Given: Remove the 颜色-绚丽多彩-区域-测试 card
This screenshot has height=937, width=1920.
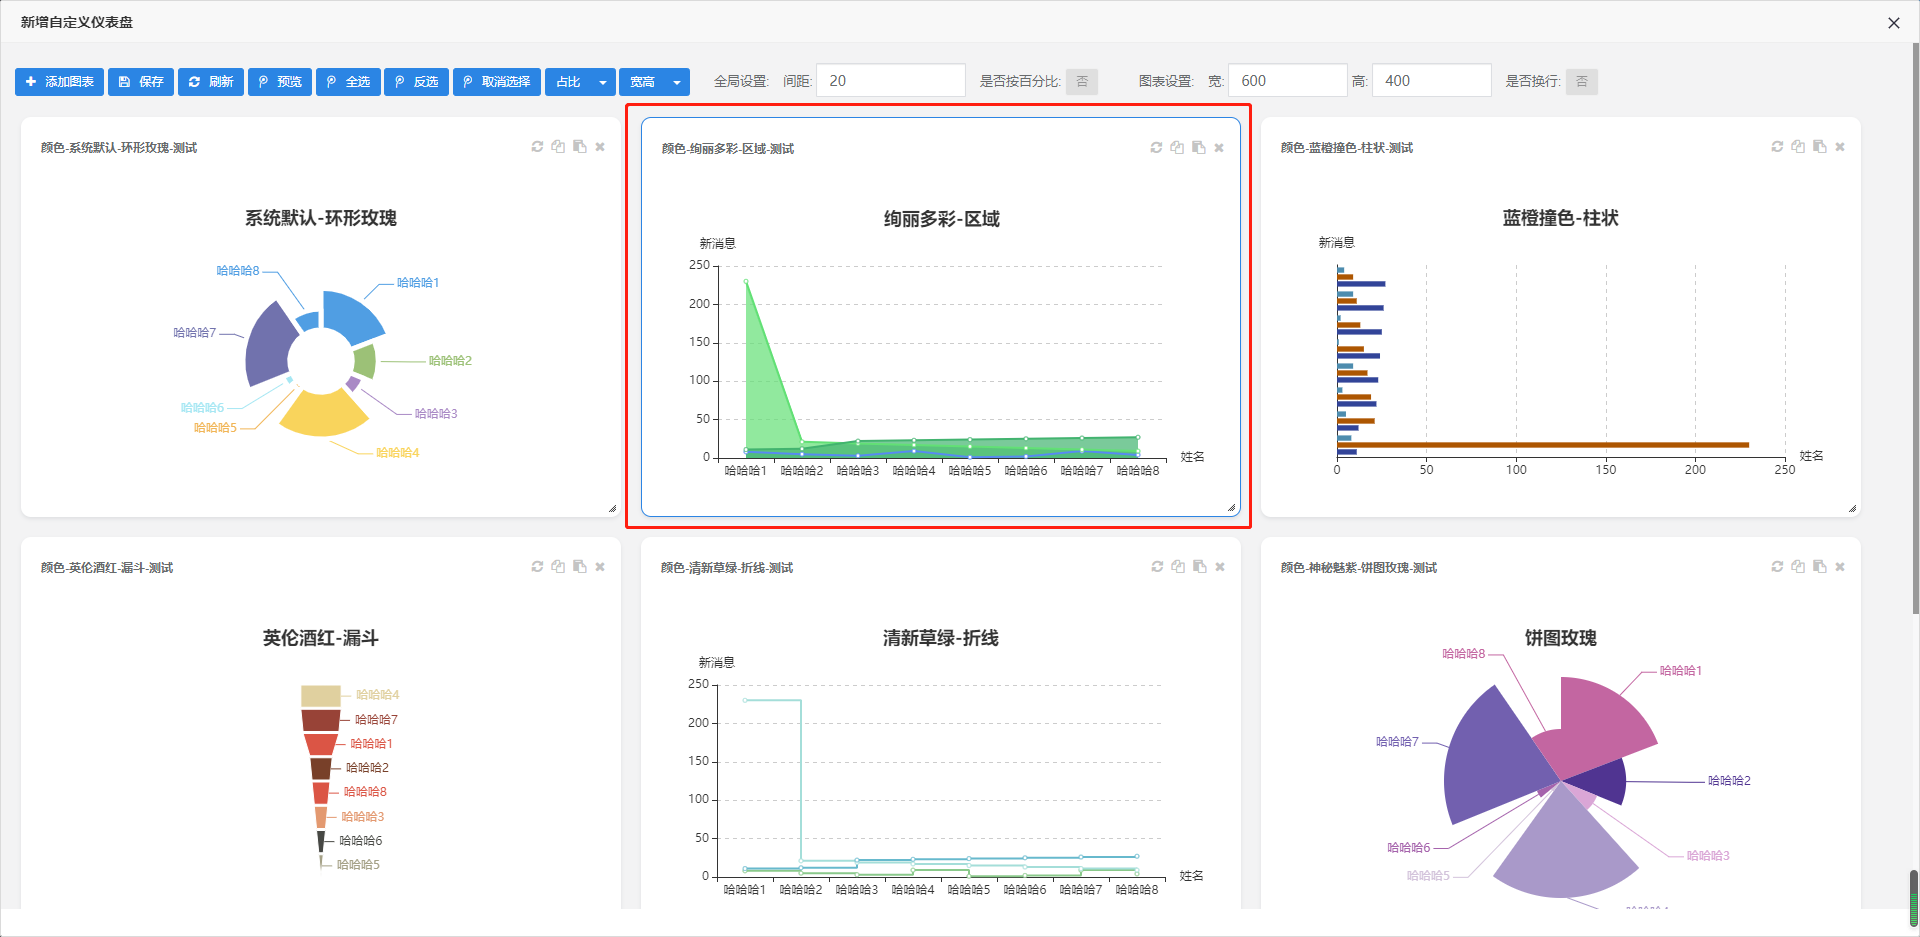Looking at the screenshot, I should point(1219,148).
